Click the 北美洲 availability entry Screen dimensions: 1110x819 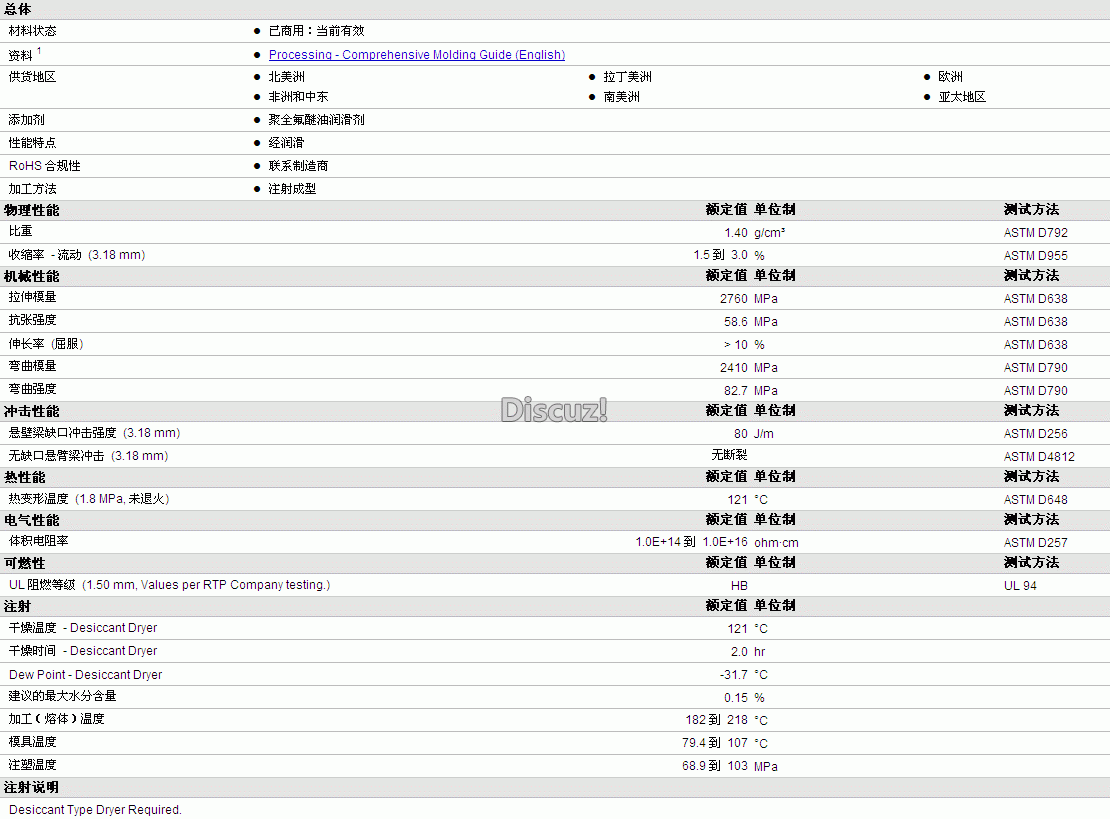[287, 76]
